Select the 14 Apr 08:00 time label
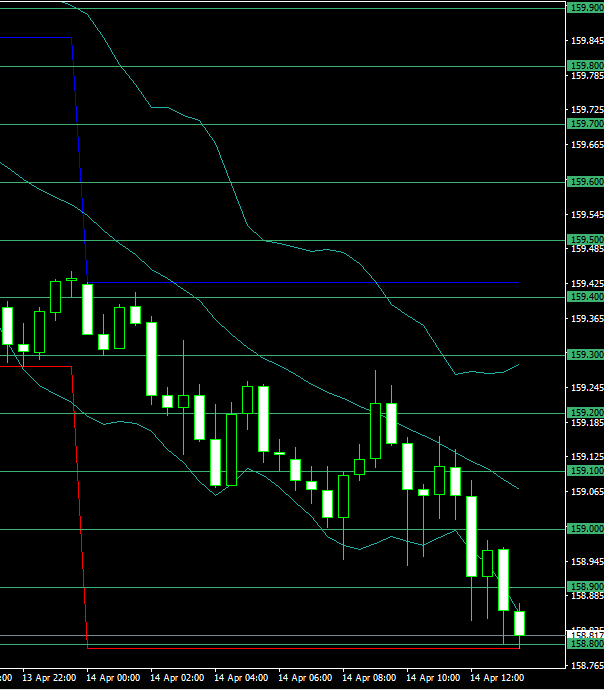 [371, 678]
